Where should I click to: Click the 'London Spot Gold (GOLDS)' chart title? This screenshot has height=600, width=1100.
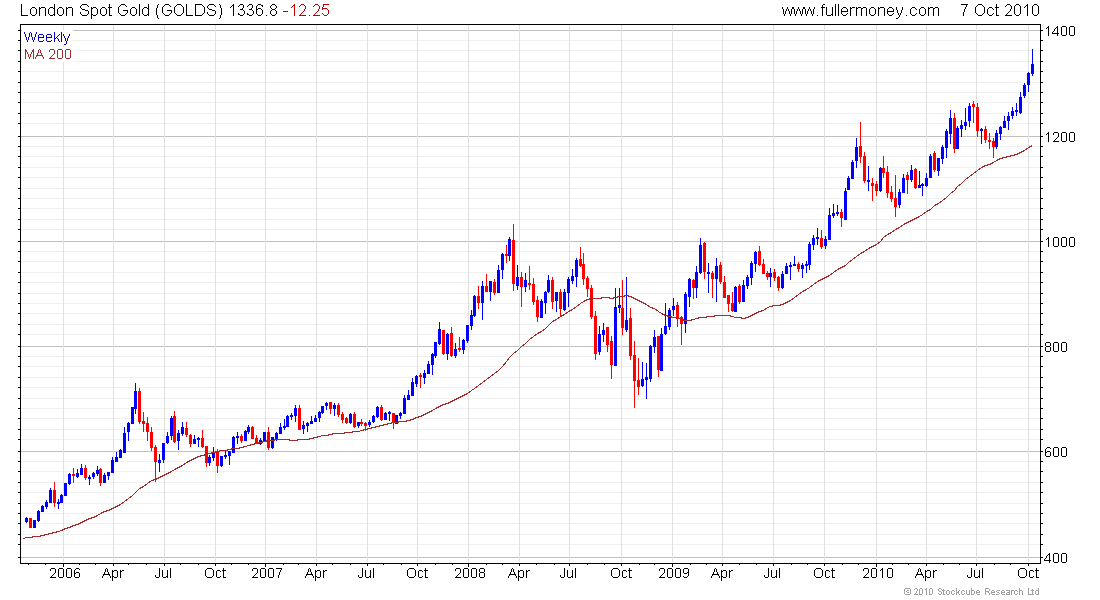tap(122, 11)
